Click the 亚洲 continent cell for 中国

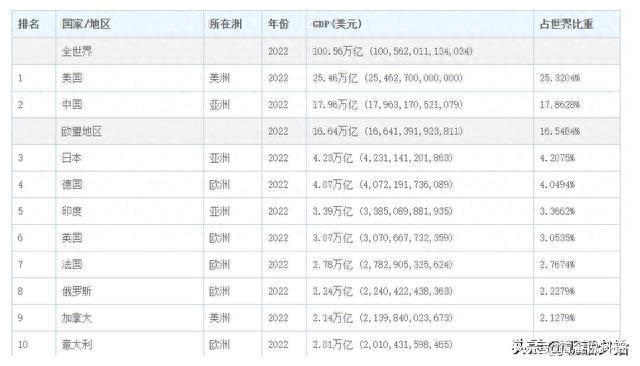click(x=220, y=105)
